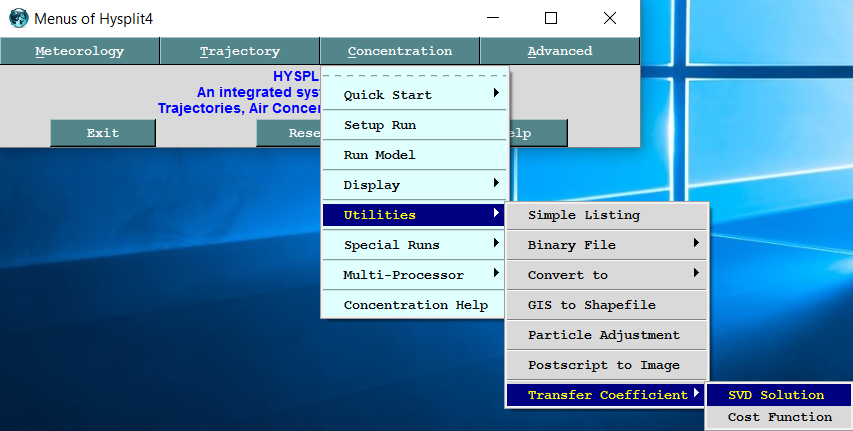
Task: Choose Simple Listing utility
Action: coord(607,215)
